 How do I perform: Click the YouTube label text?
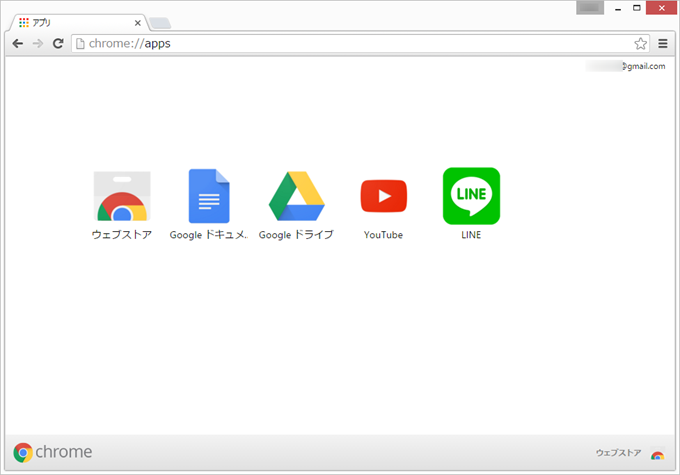click(383, 235)
